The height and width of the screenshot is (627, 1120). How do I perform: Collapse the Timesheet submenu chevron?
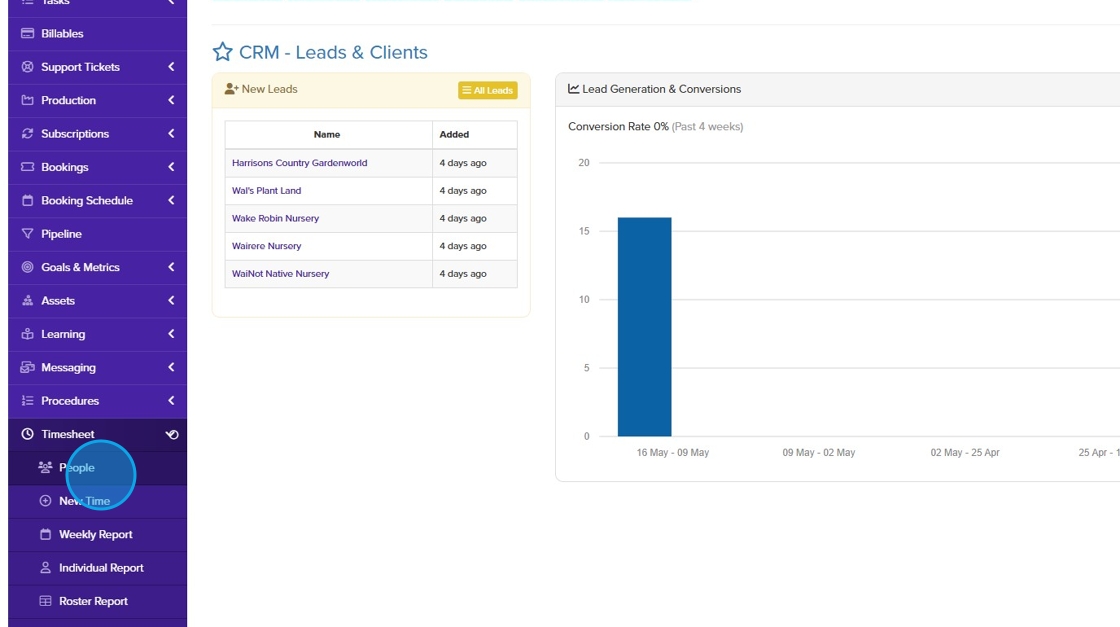[x=171, y=434]
